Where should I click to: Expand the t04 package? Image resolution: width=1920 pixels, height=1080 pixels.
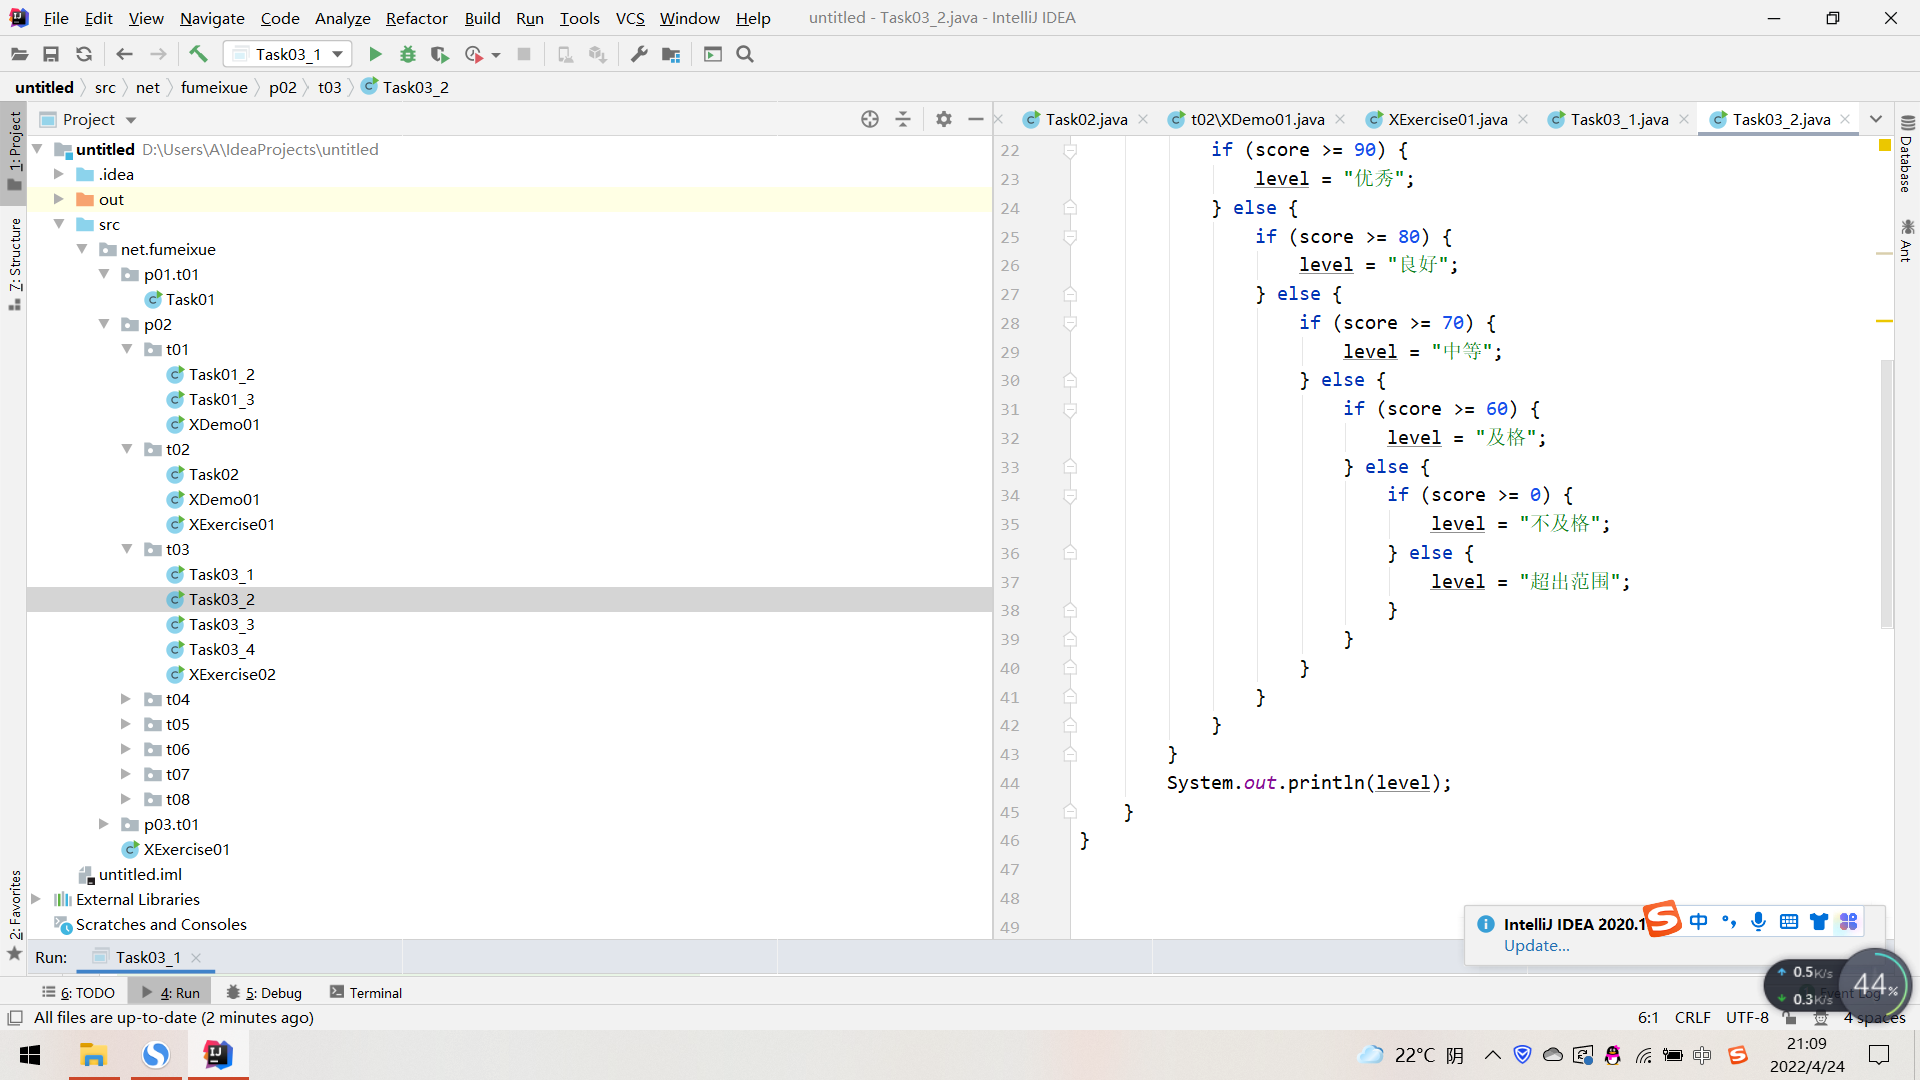126,699
